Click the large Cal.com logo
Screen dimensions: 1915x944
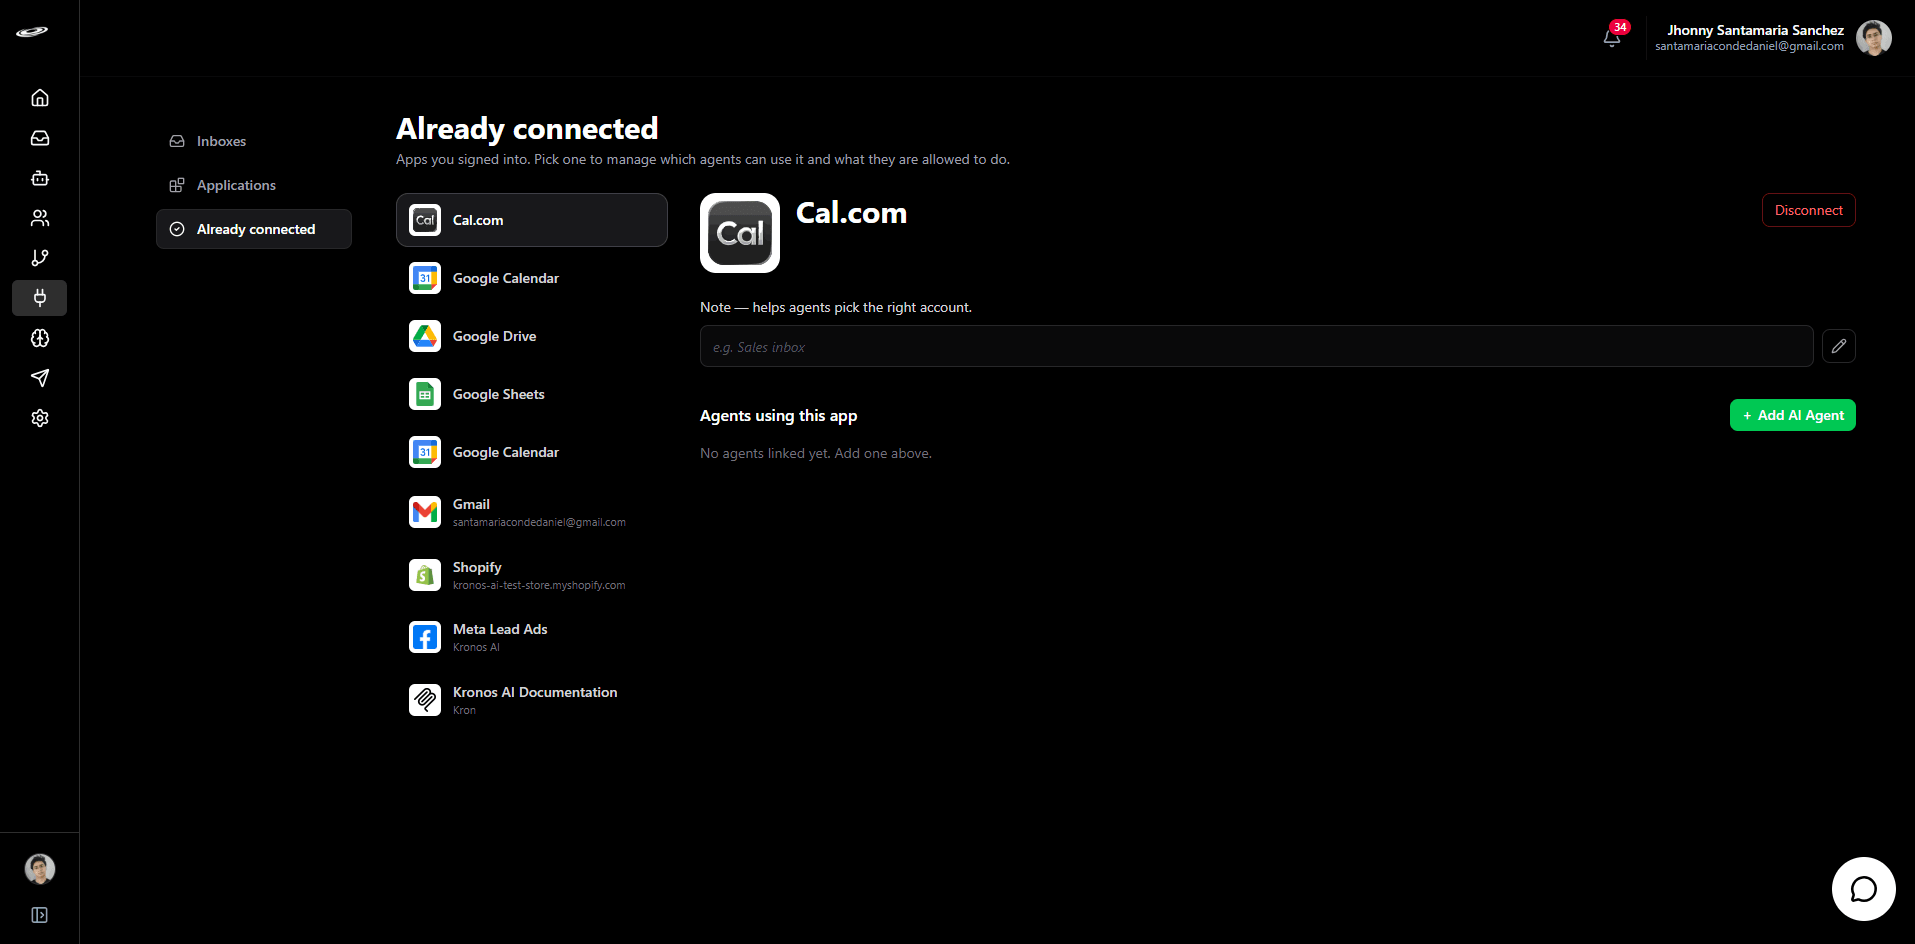point(740,233)
